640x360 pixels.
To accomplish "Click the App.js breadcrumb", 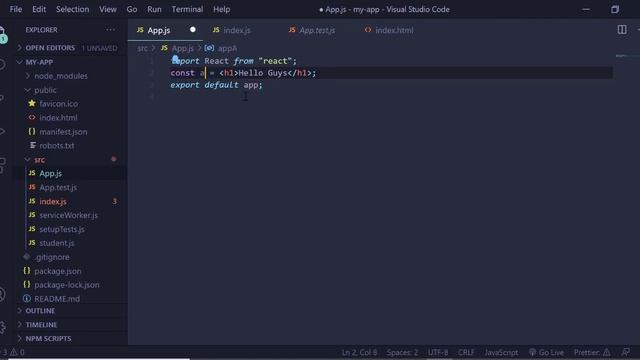I will (182, 48).
